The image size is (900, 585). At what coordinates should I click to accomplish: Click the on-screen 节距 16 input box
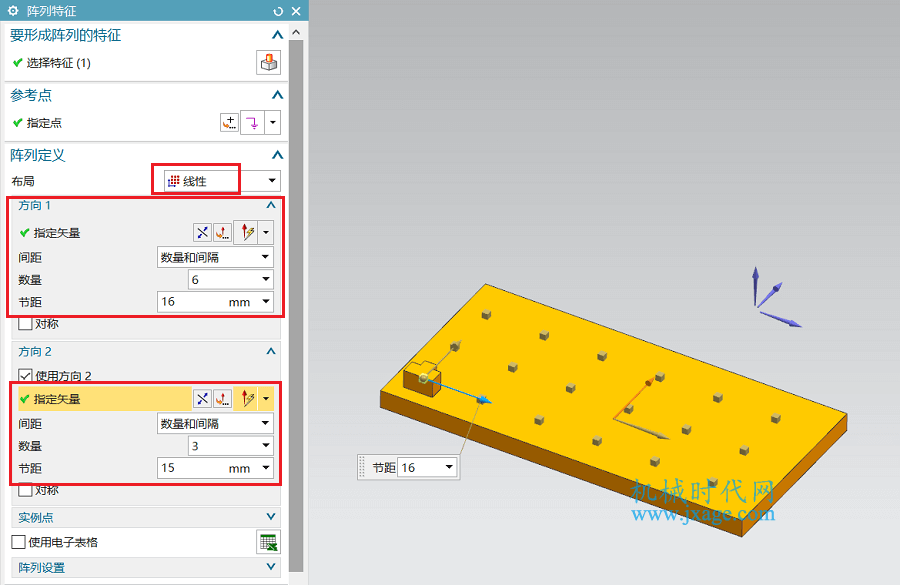pyautogui.click(x=420, y=467)
